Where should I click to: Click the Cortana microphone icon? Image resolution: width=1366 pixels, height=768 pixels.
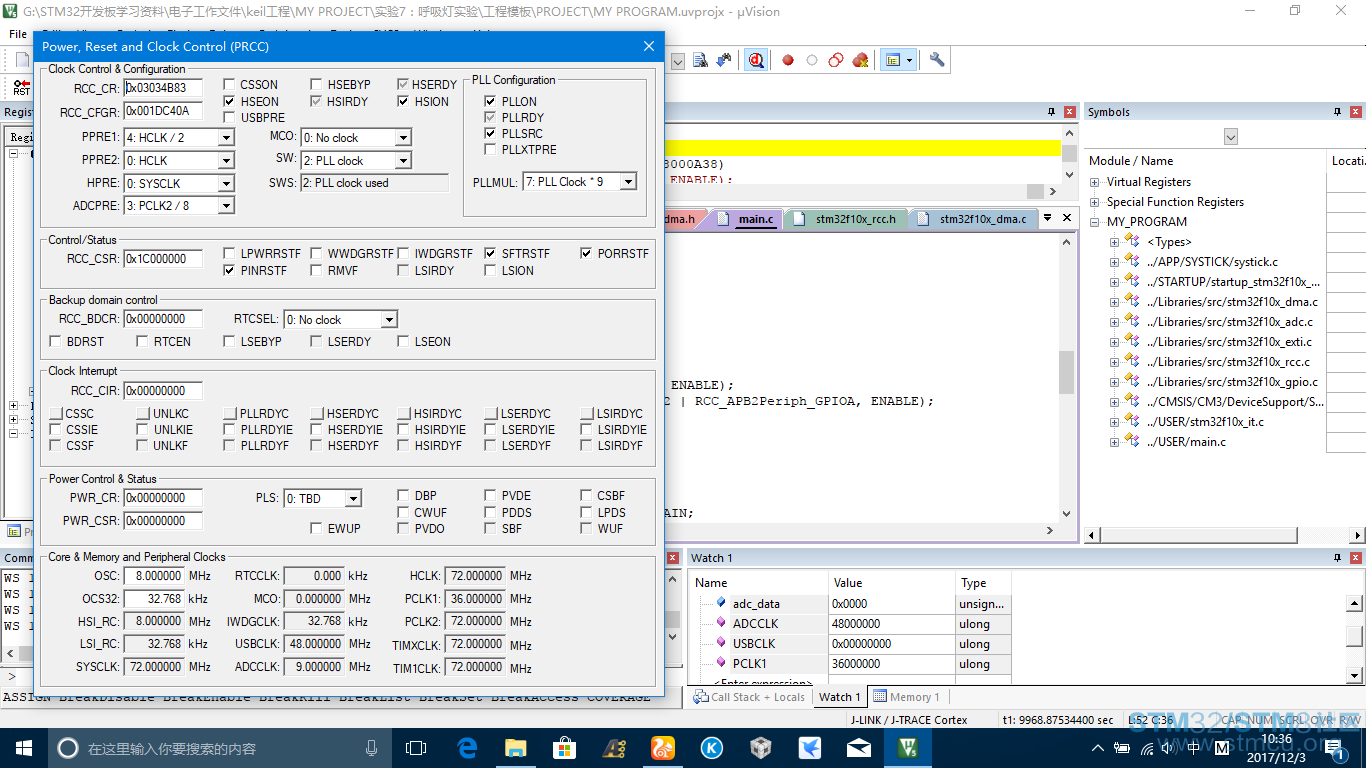pos(372,747)
